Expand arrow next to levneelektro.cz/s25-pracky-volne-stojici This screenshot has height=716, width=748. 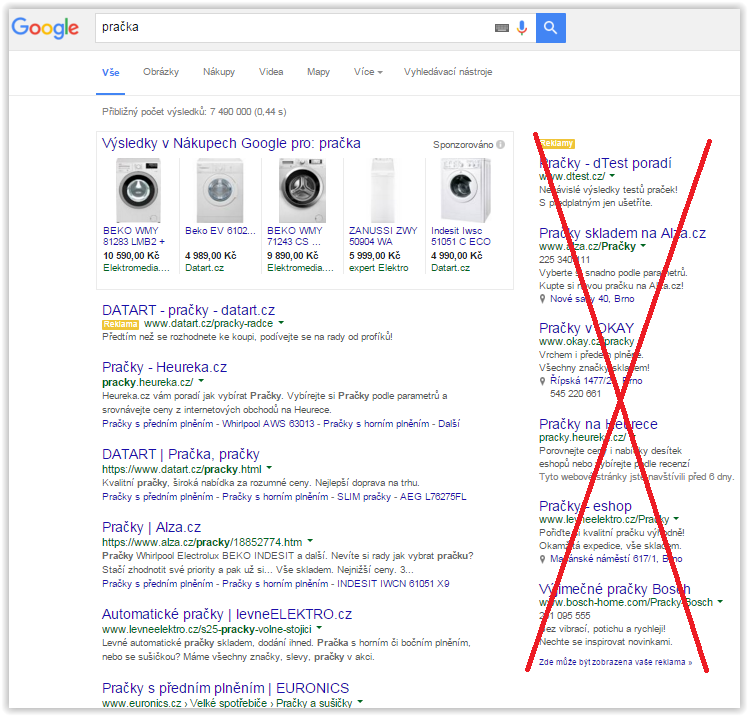click(x=320, y=627)
